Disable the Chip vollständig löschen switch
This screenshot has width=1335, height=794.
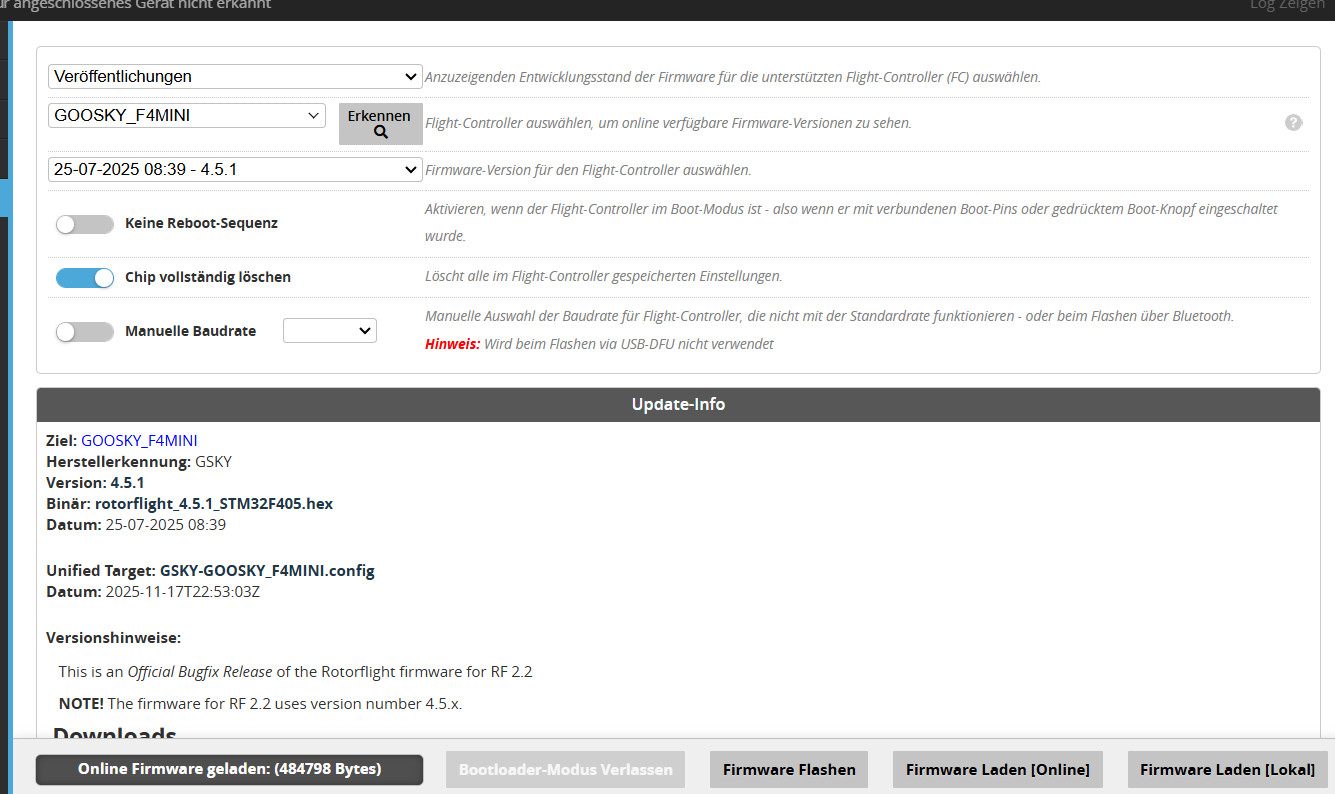84,278
